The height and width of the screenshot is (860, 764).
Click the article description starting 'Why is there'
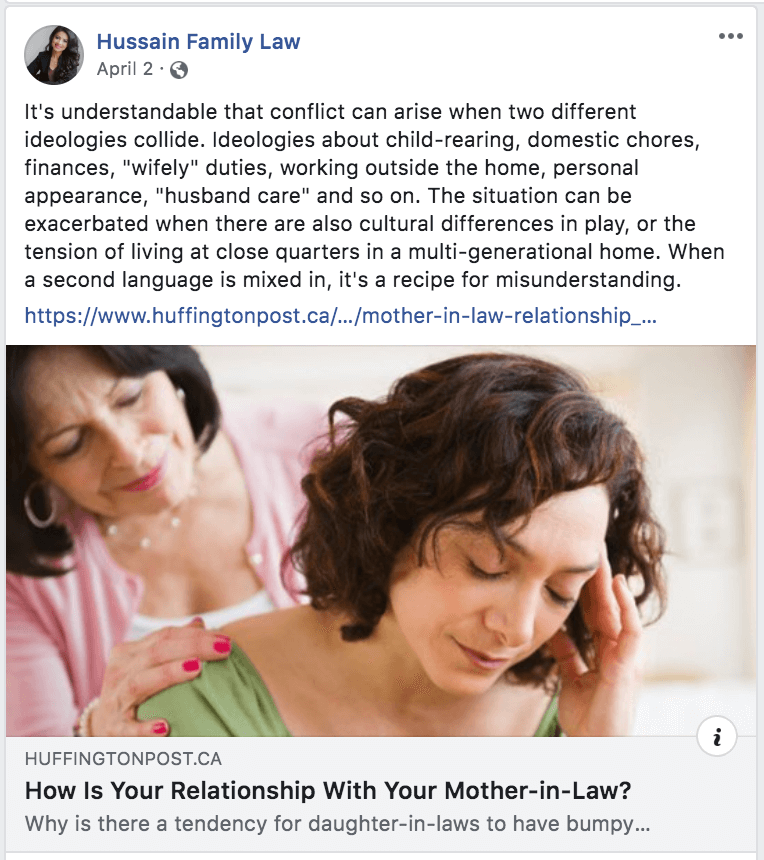click(337, 824)
